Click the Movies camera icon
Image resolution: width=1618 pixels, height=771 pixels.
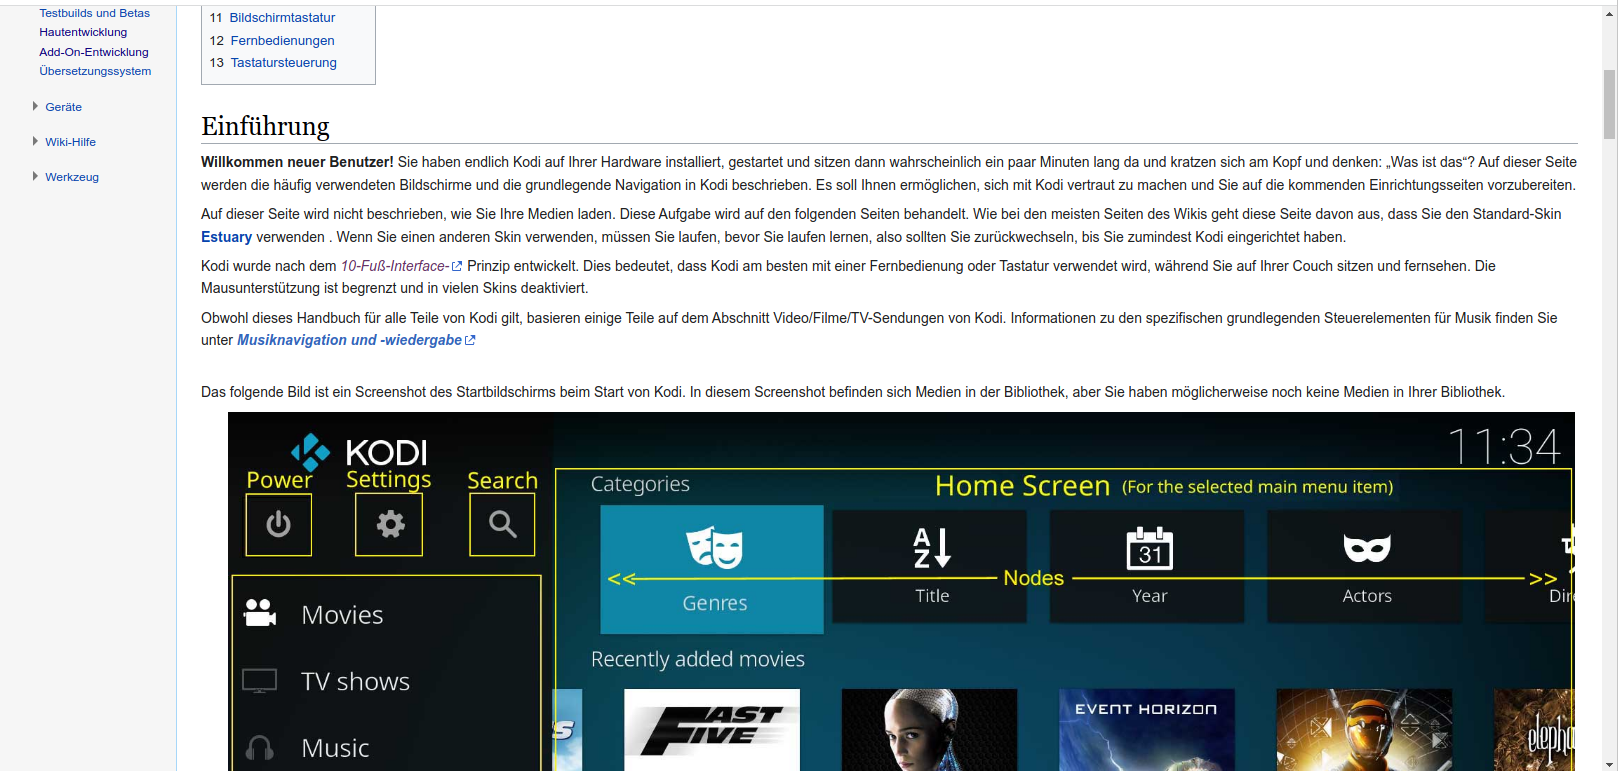click(260, 613)
